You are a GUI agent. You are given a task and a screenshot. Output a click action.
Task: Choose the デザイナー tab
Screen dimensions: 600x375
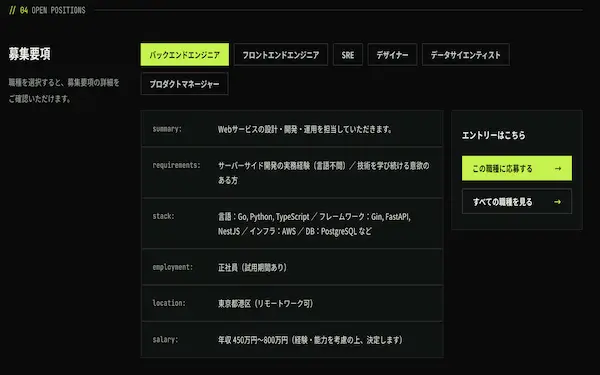click(x=392, y=55)
